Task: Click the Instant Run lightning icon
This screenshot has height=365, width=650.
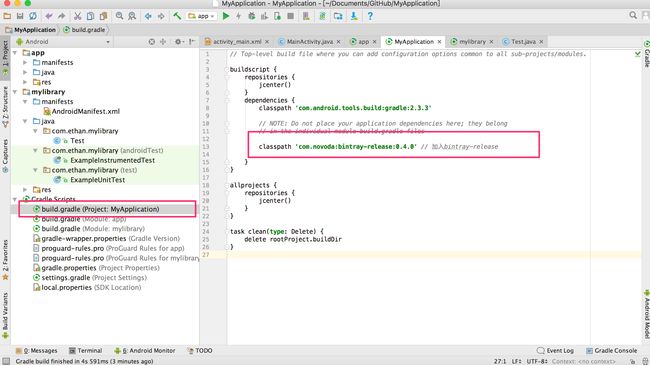Action: [238, 16]
